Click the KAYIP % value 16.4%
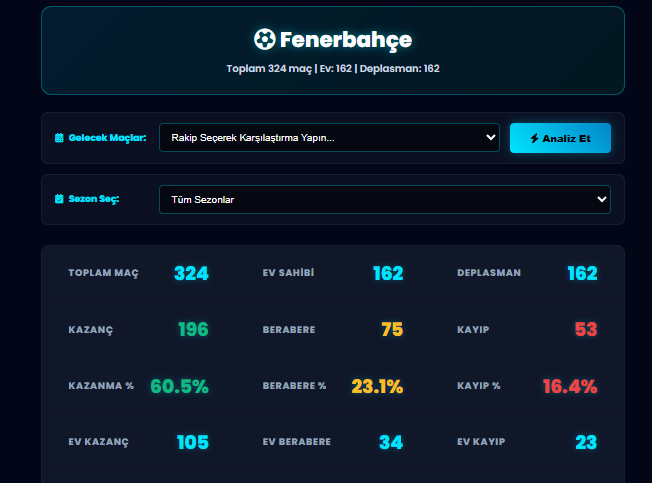 pos(570,386)
